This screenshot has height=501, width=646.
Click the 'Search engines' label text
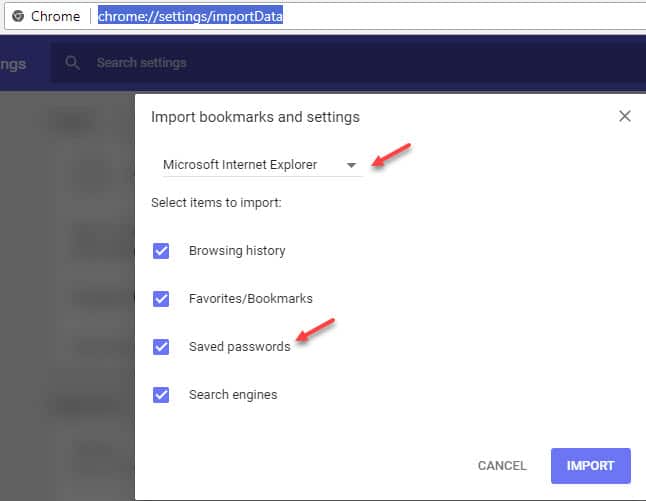(x=233, y=395)
